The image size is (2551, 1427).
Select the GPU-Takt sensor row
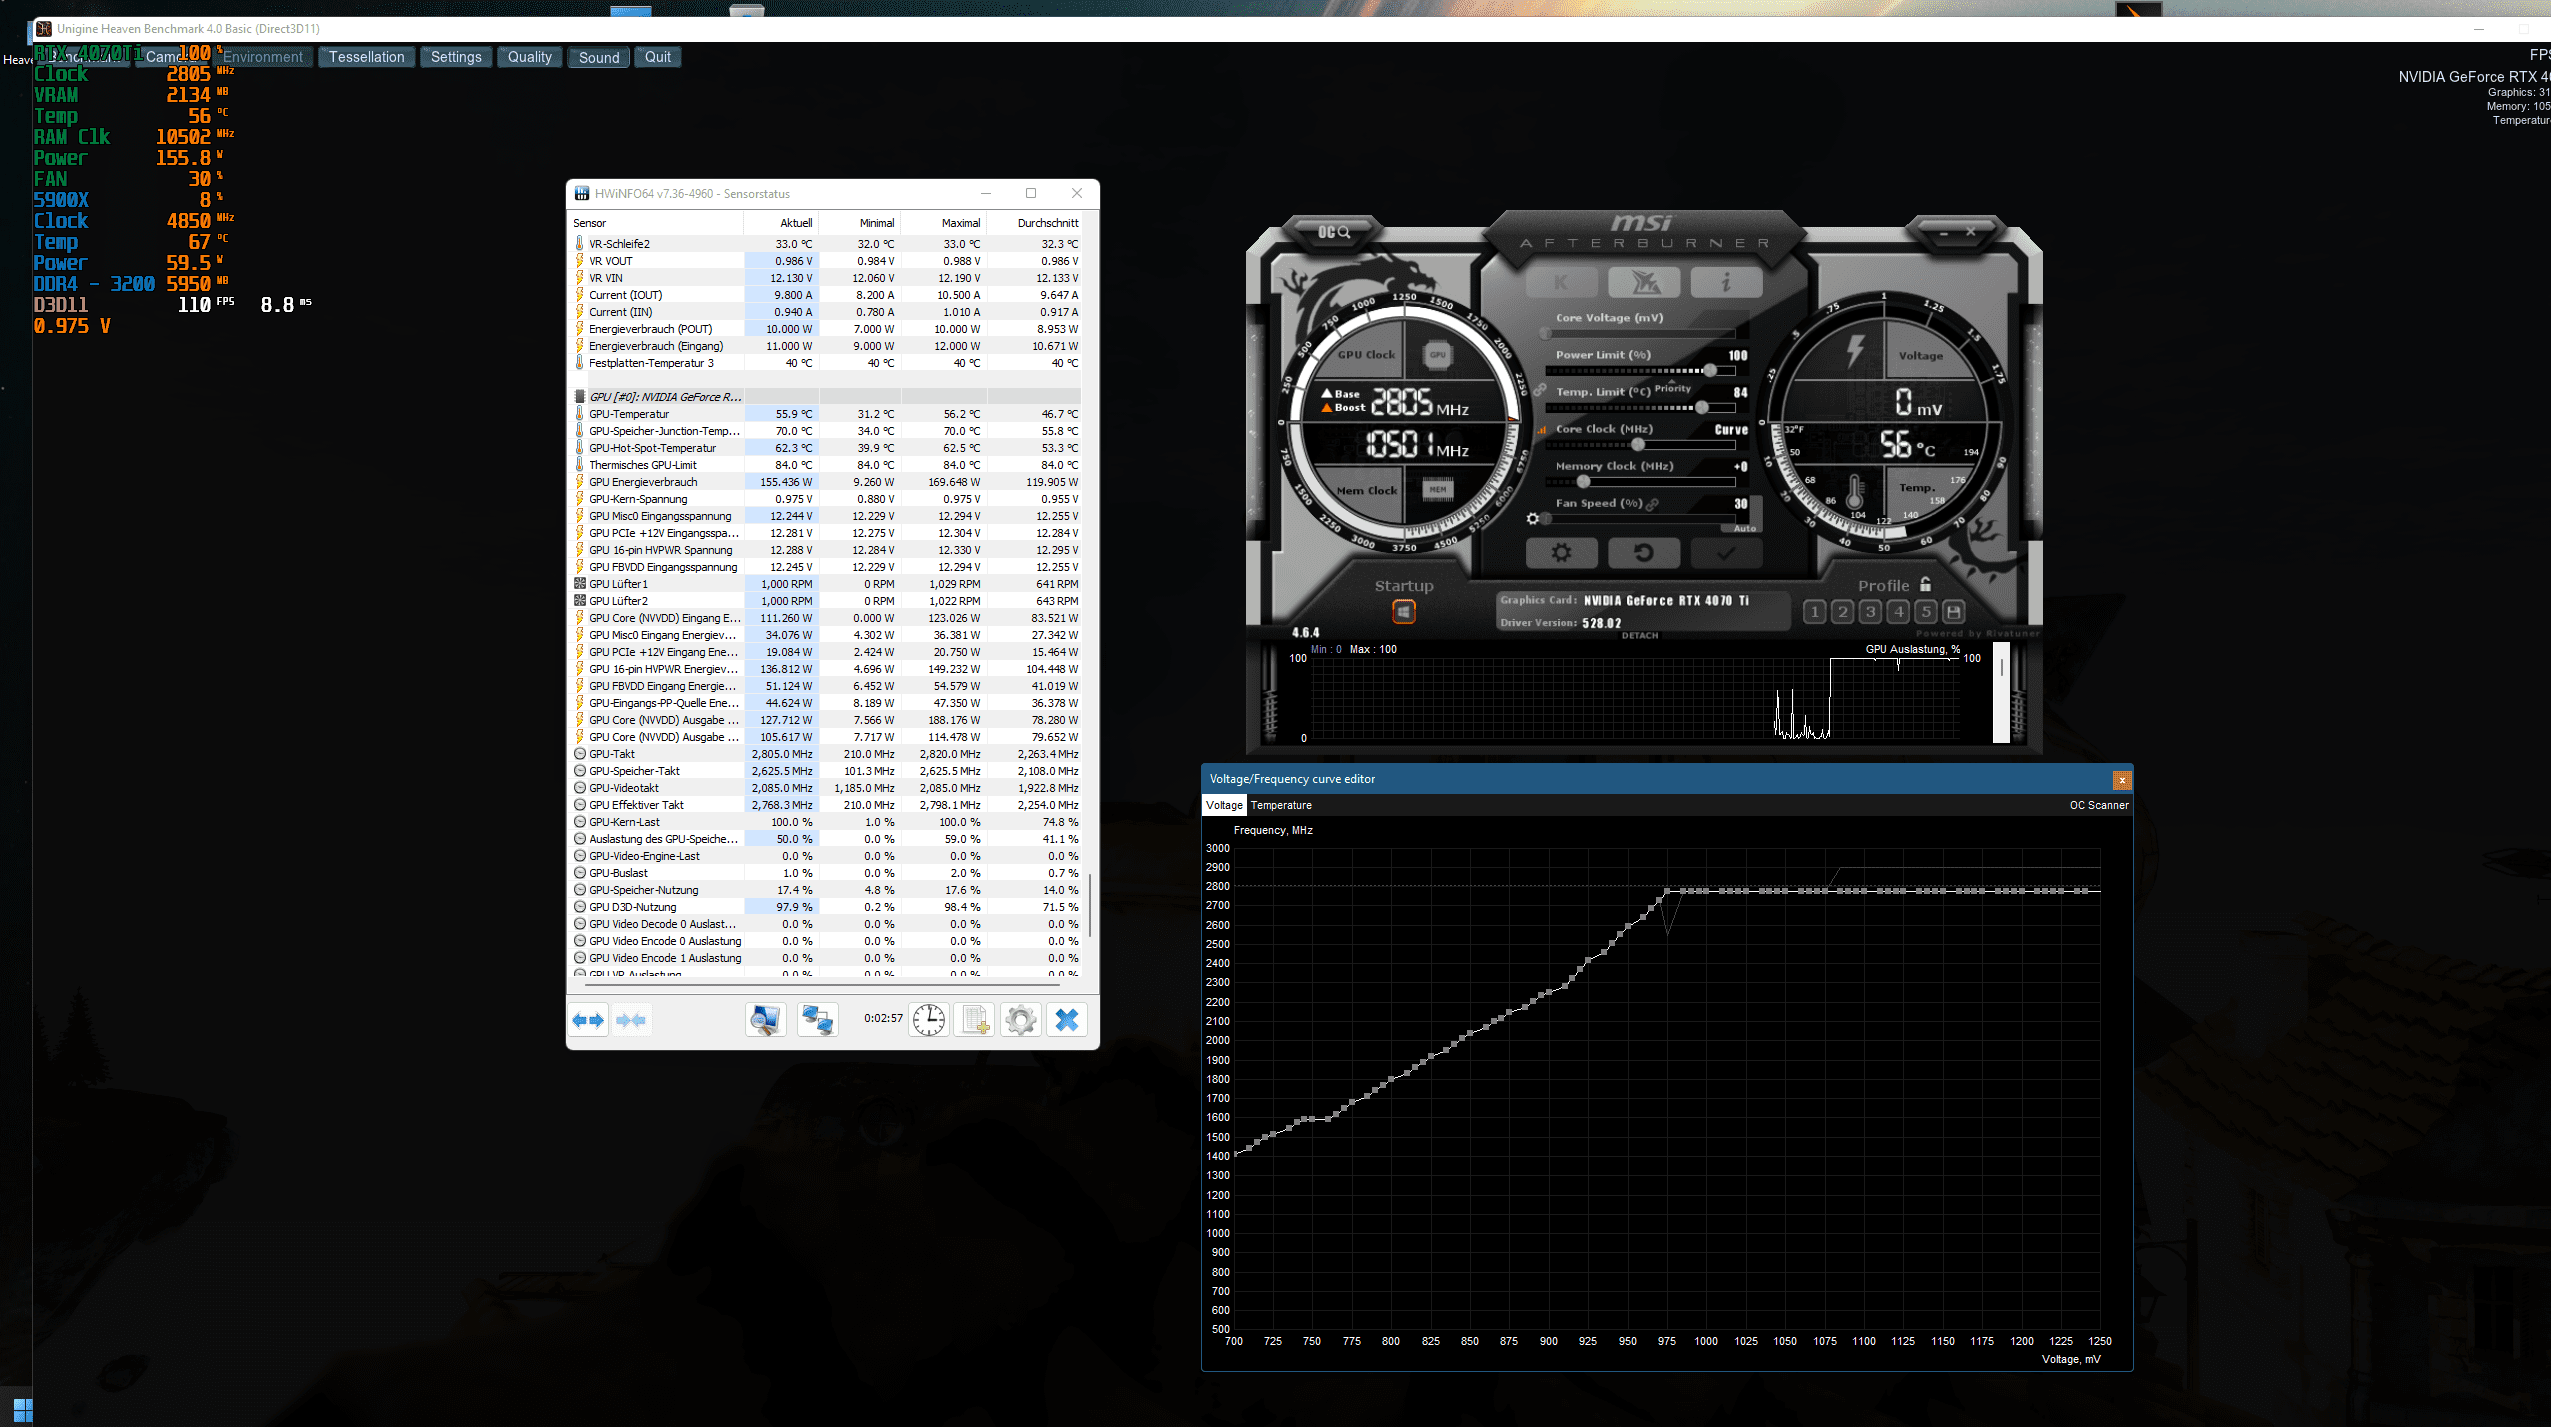point(826,754)
